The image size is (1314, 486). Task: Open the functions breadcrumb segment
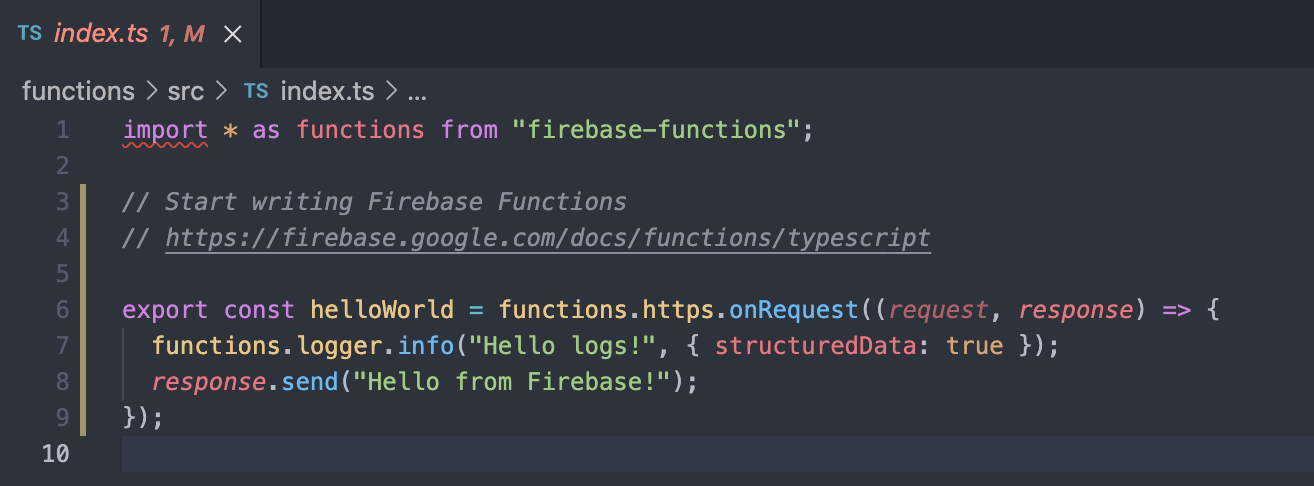click(78, 92)
